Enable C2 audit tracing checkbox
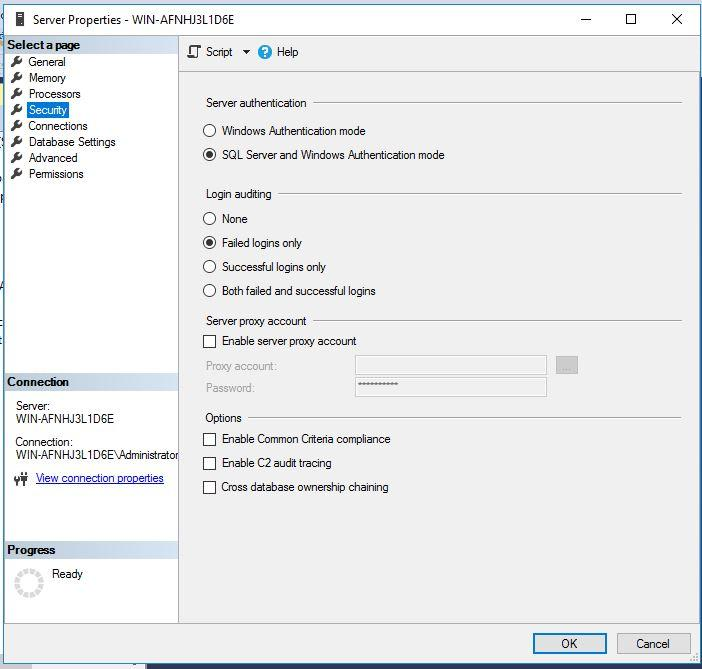 click(x=210, y=463)
